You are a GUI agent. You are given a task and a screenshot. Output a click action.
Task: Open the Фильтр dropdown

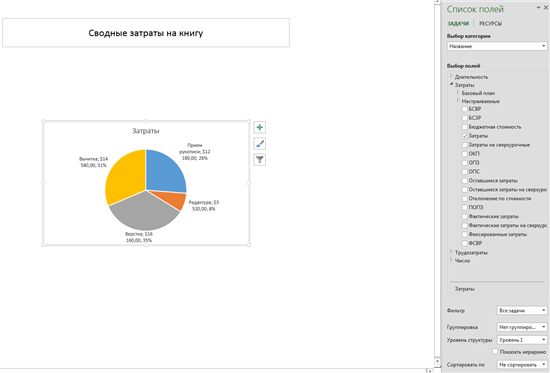click(522, 311)
